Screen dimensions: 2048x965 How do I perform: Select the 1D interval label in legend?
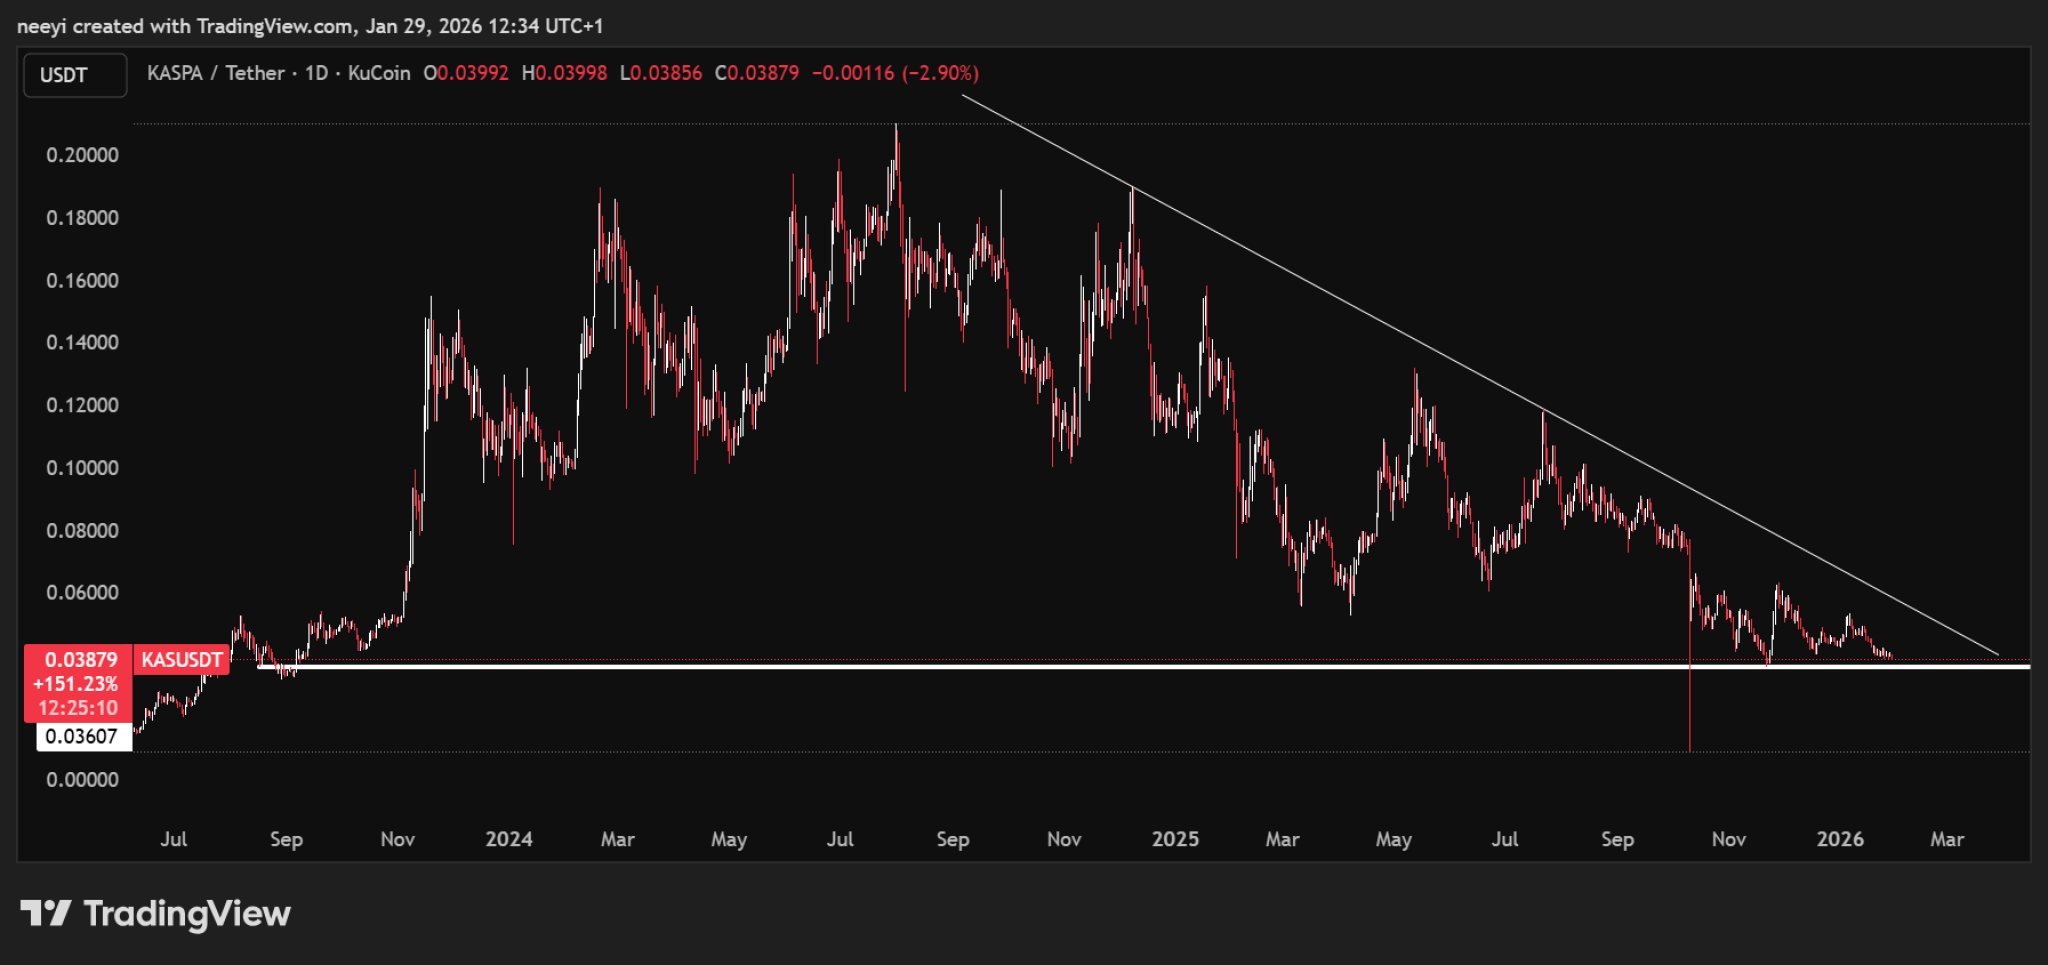[x=316, y=73]
